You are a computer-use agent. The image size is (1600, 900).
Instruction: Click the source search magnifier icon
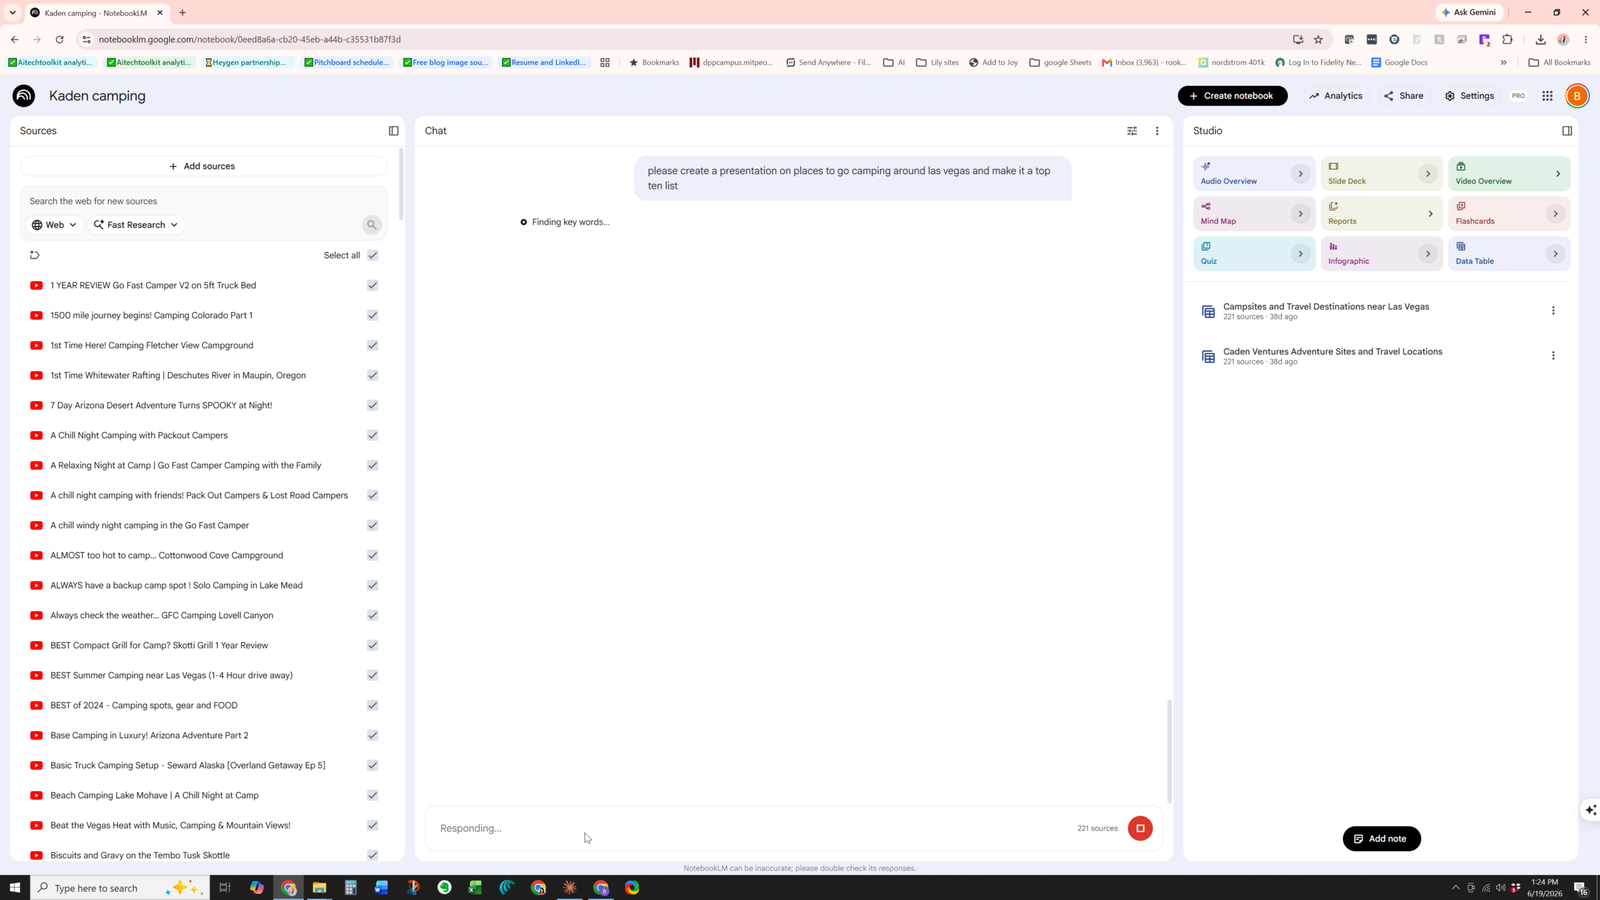(371, 225)
